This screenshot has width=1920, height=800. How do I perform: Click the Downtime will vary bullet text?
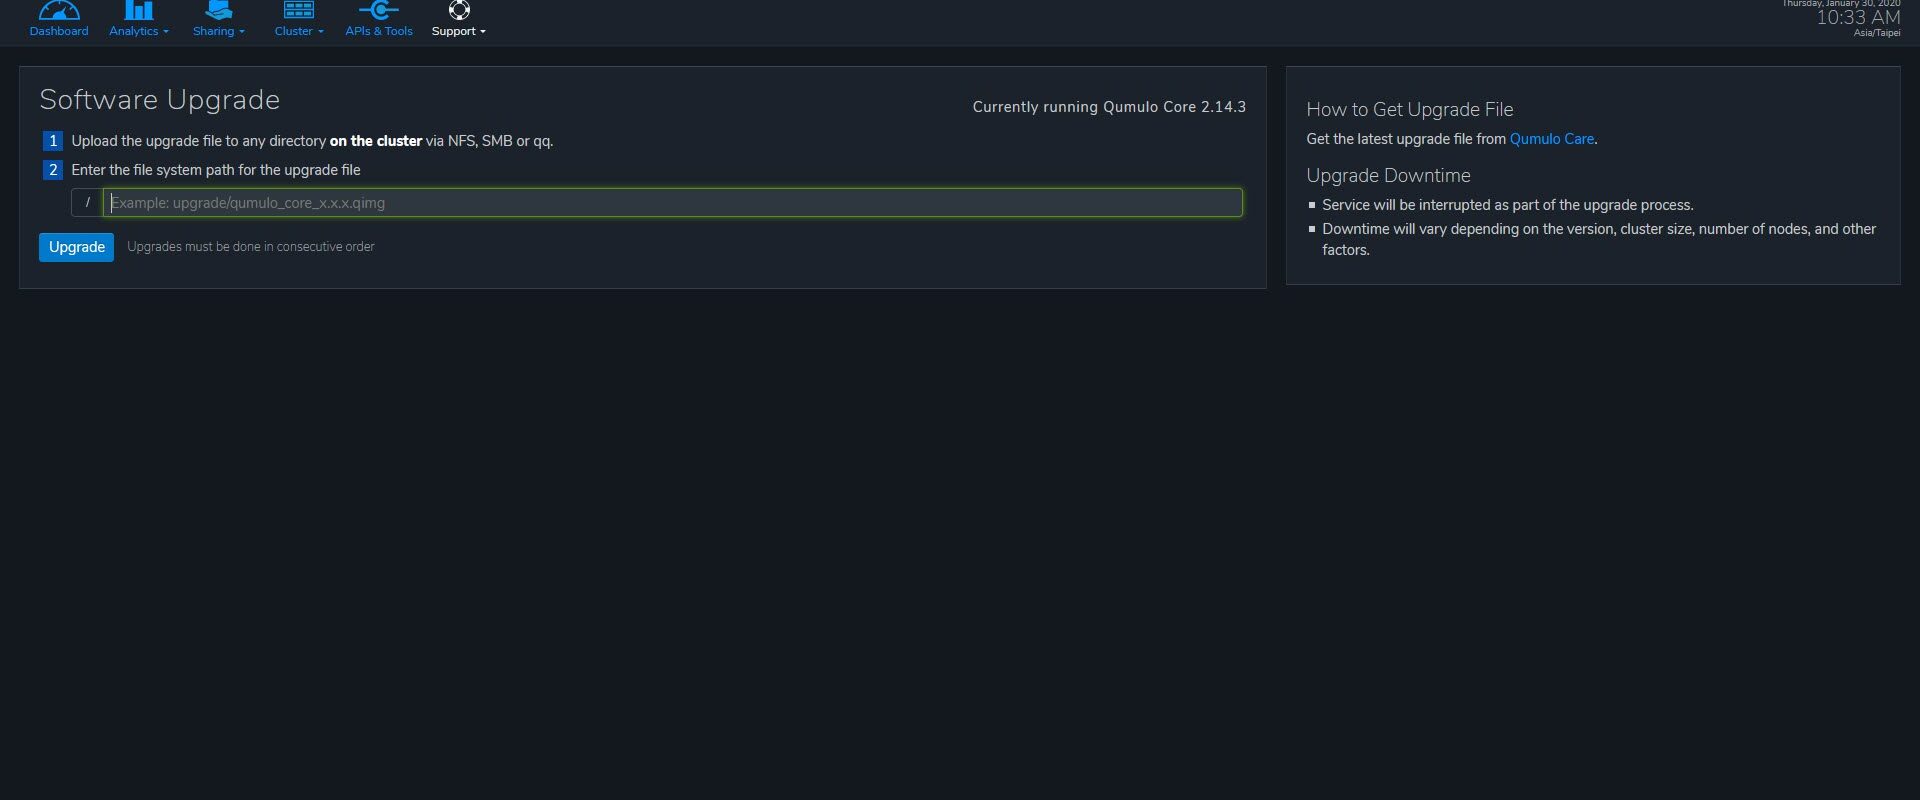[1598, 239]
